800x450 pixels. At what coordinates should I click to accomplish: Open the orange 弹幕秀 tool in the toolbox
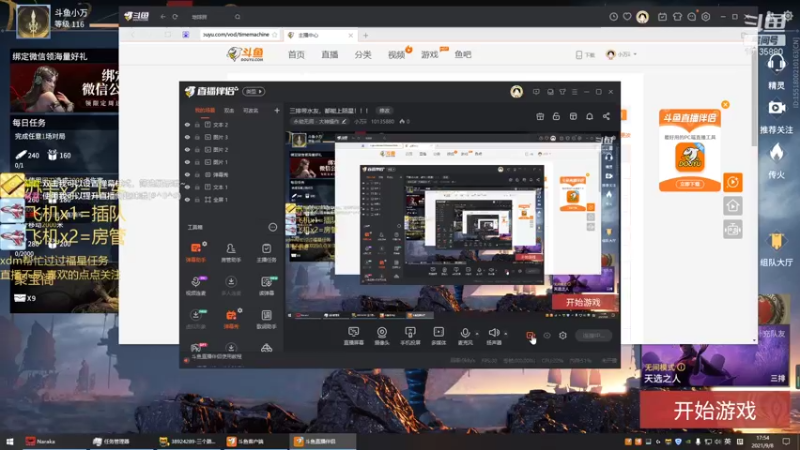[x=231, y=319]
